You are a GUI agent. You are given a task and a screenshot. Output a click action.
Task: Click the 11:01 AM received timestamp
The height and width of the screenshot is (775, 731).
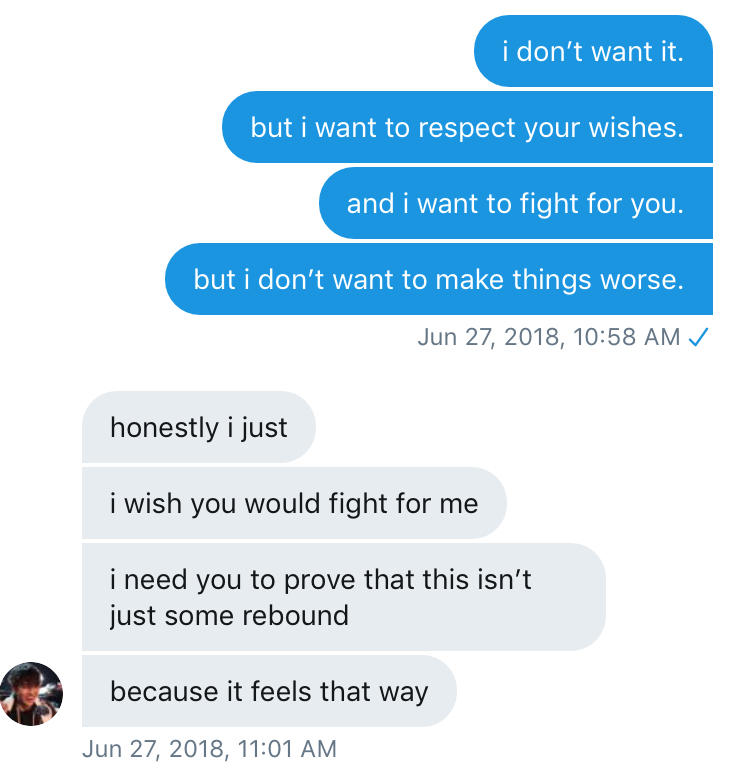coord(209,748)
